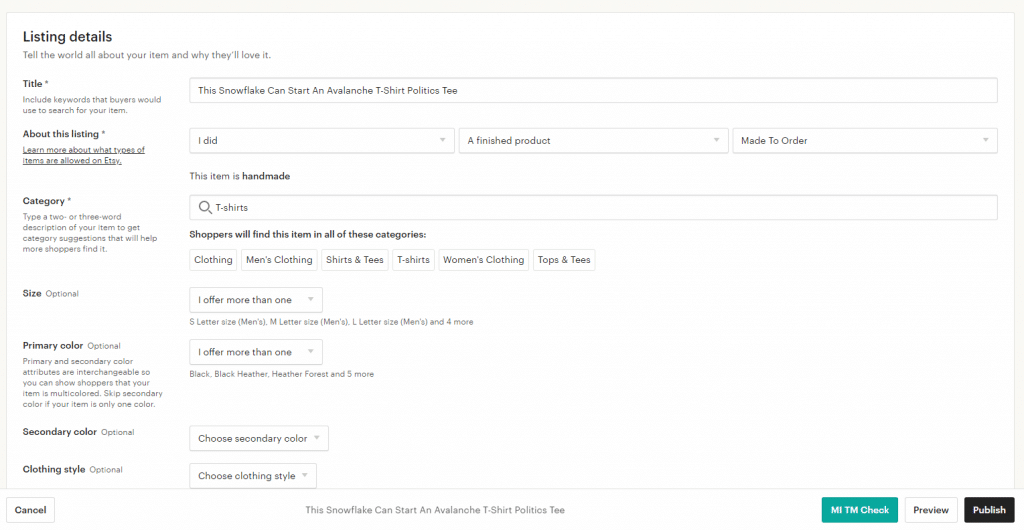Image resolution: width=1024 pixels, height=530 pixels.
Task: Focus the Category search field containing T-shirts
Action: point(594,208)
